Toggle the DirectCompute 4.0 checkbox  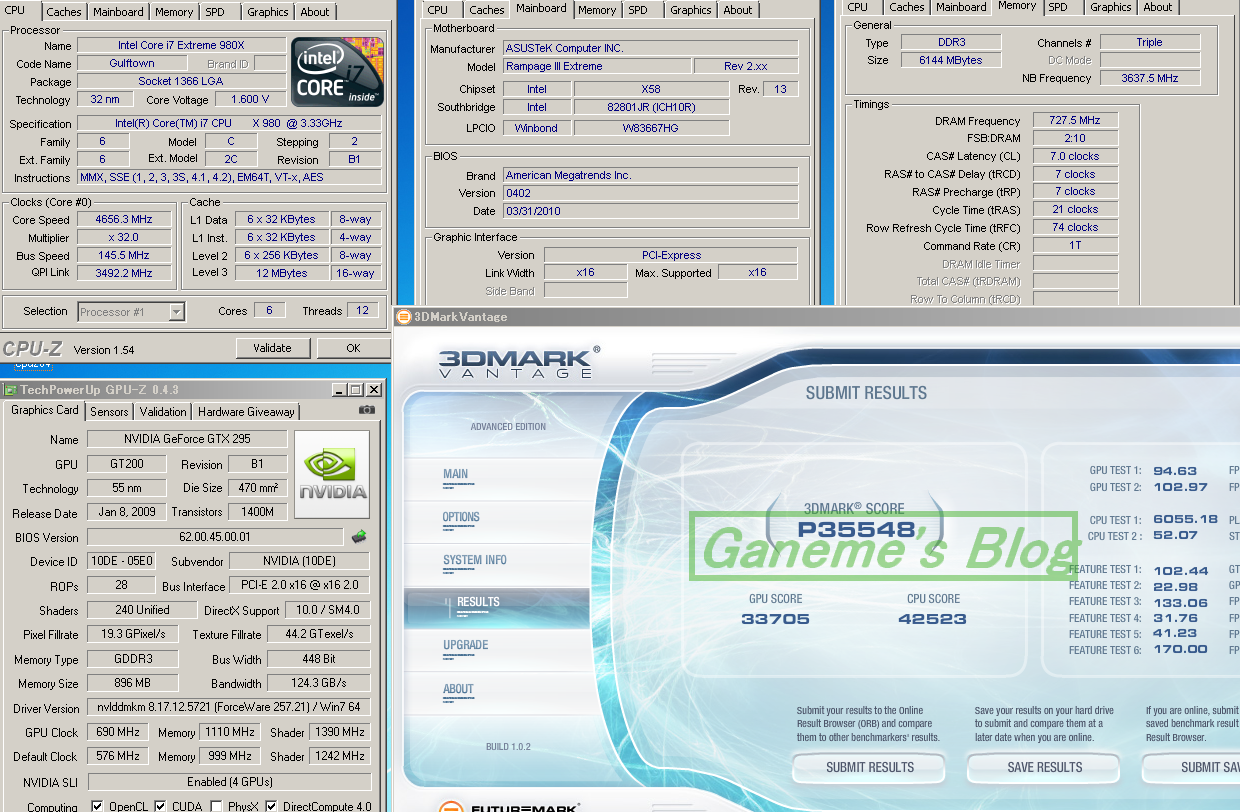271,806
